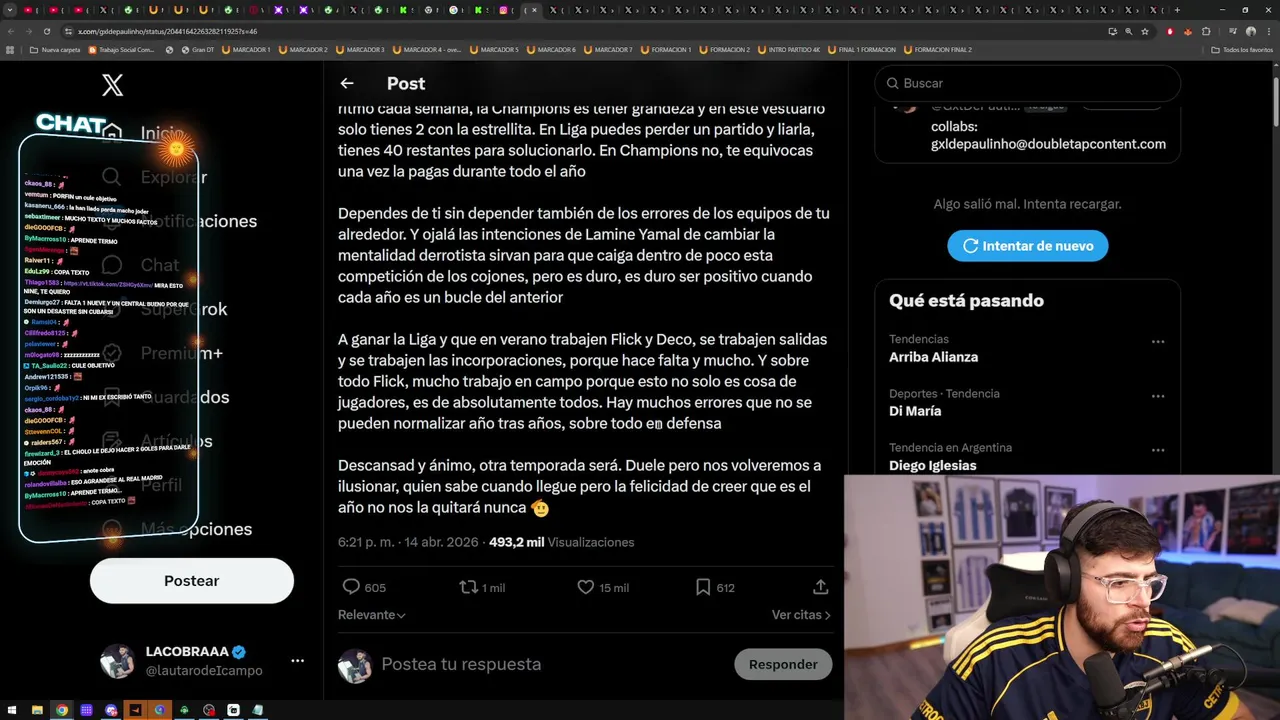The image size is (1280, 720).
Task: Bookmark this page with the star icon
Action: (x=1145, y=31)
